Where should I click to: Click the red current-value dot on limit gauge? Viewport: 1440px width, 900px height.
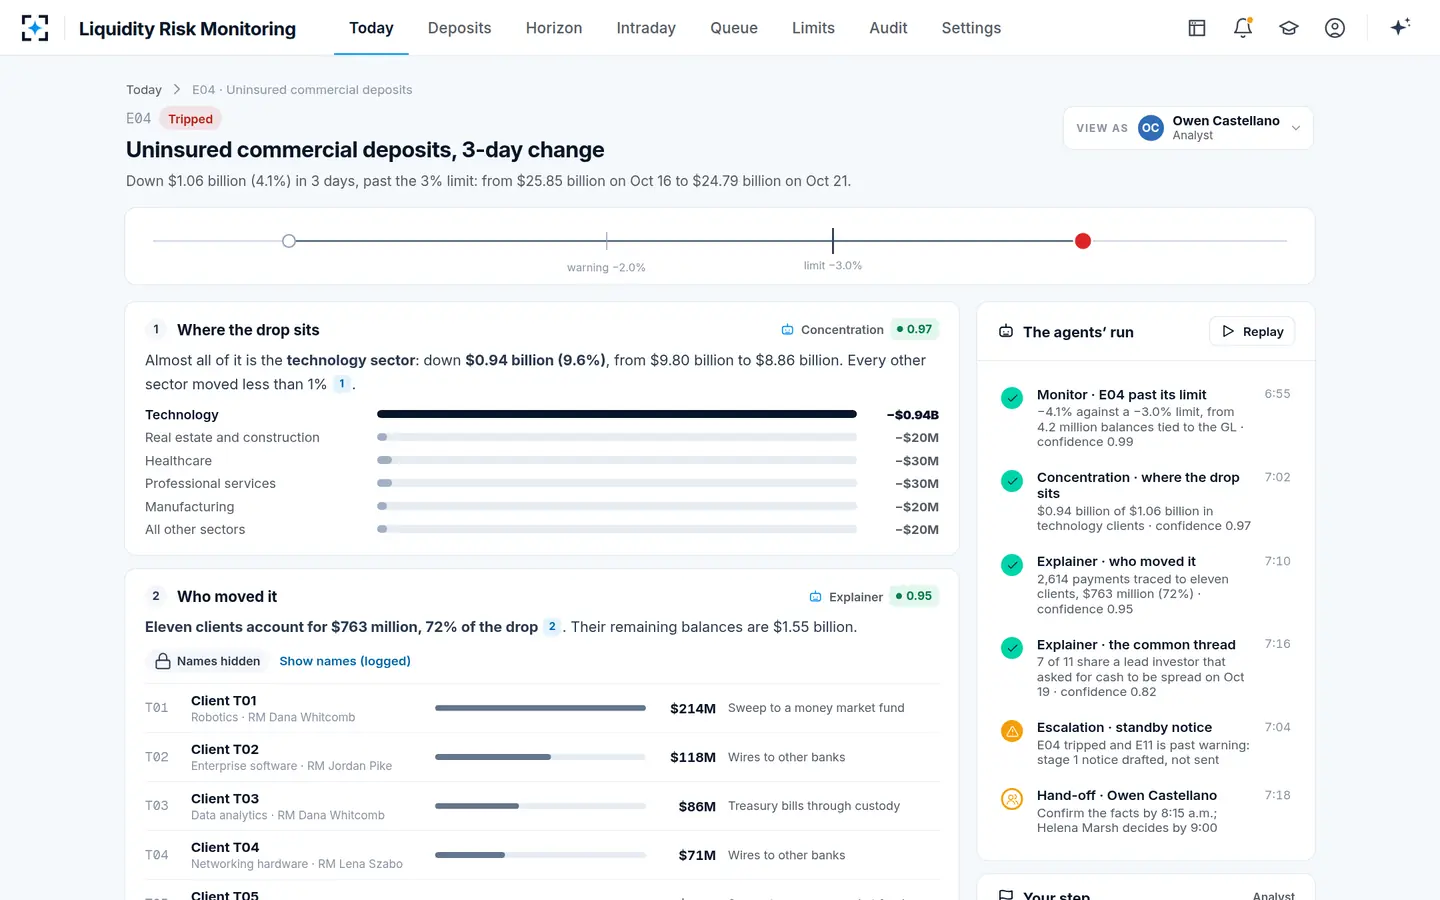pos(1083,241)
